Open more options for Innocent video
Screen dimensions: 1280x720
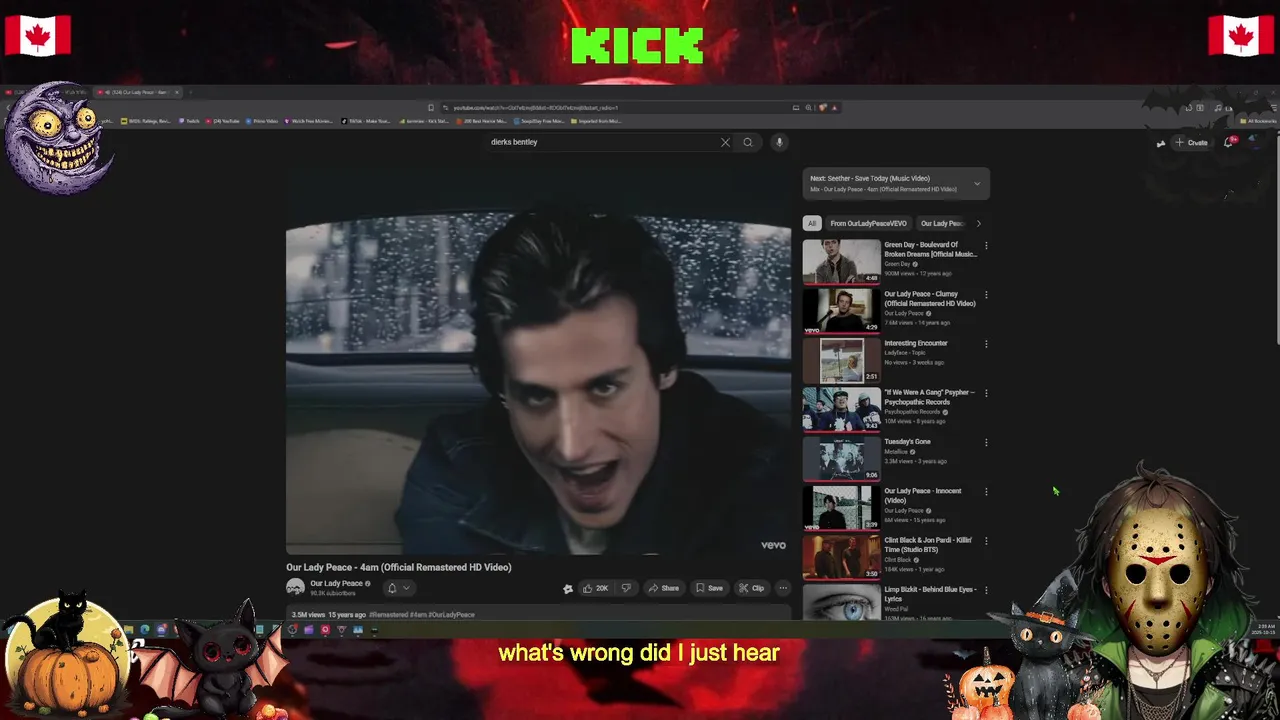[x=986, y=492]
